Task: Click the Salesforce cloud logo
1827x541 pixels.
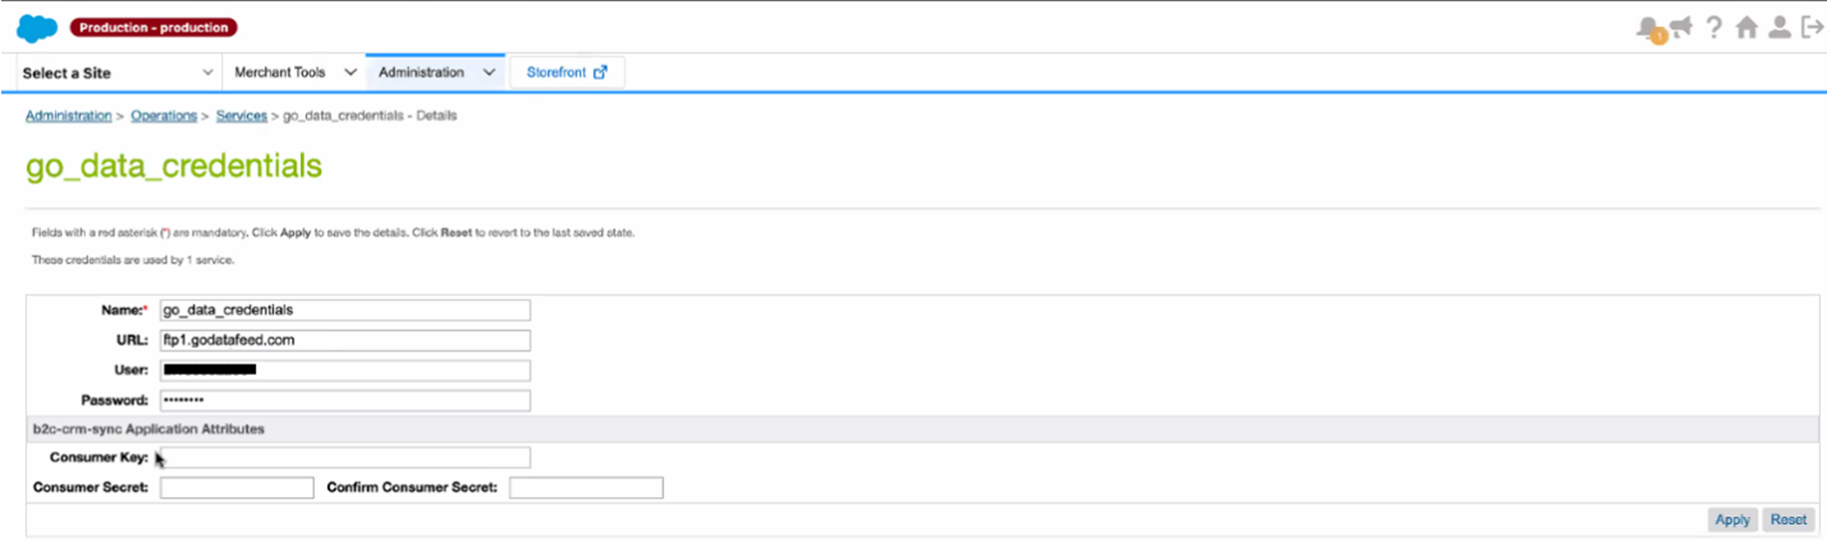Action: click(x=37, y=28)
